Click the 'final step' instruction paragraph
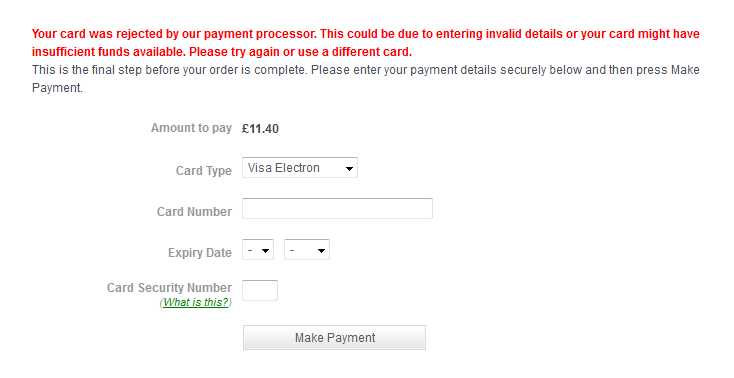This screenshot has height=378, width=734. click(366, 79)
